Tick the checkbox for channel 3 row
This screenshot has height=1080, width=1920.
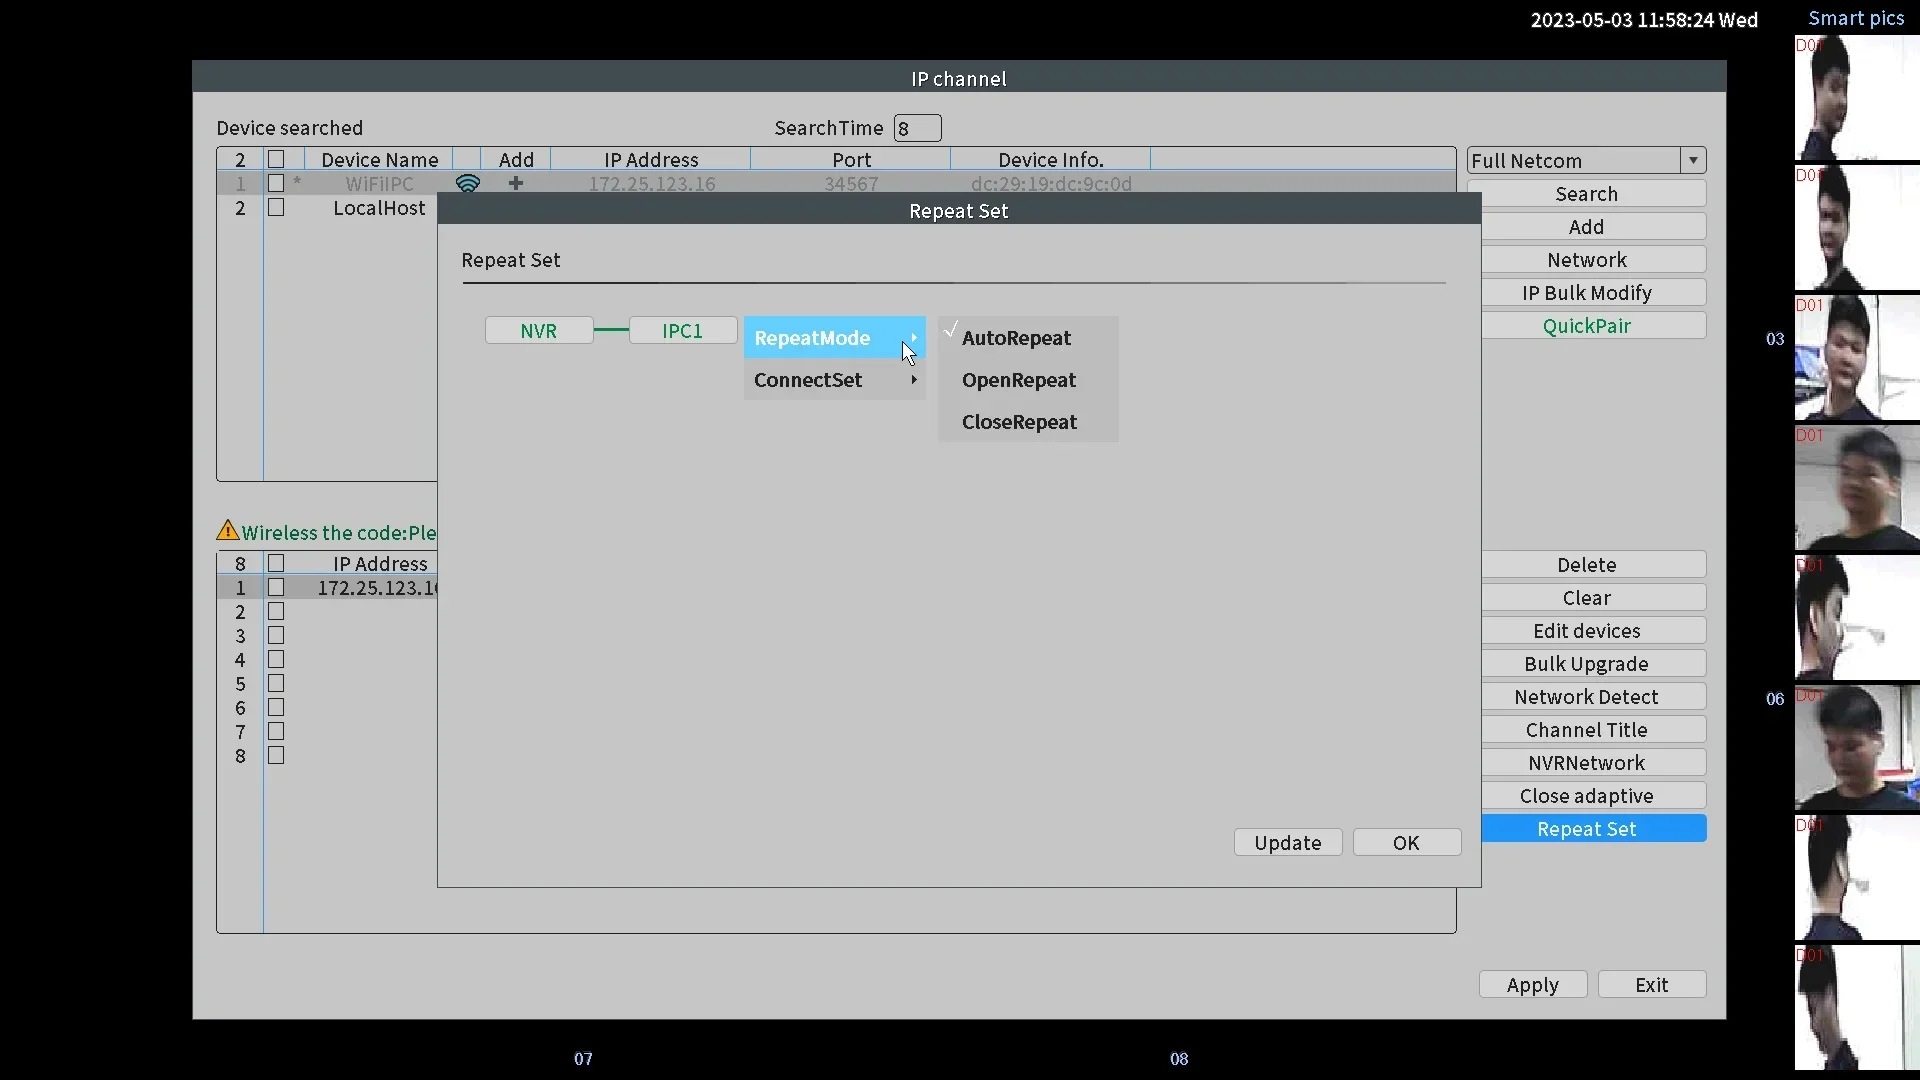276,636
